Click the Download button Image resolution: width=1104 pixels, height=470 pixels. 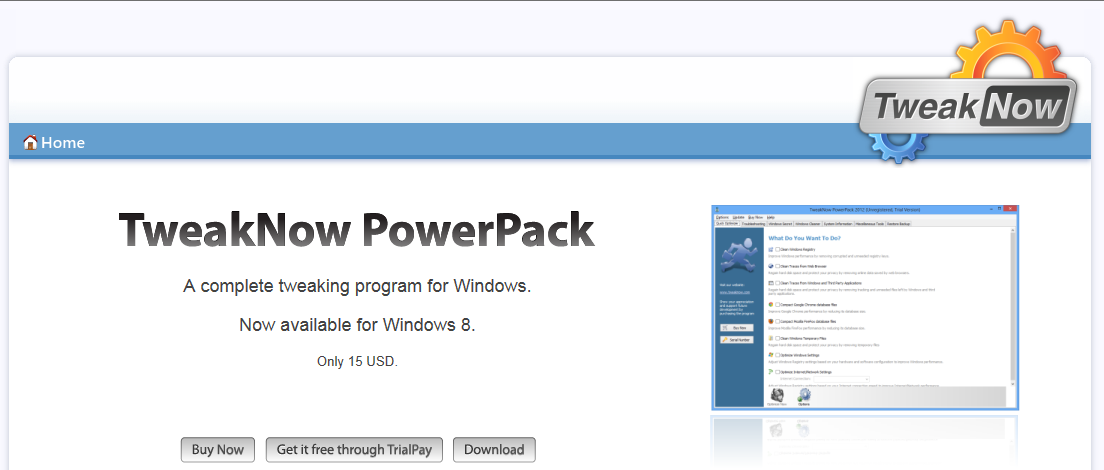point(494,450)
